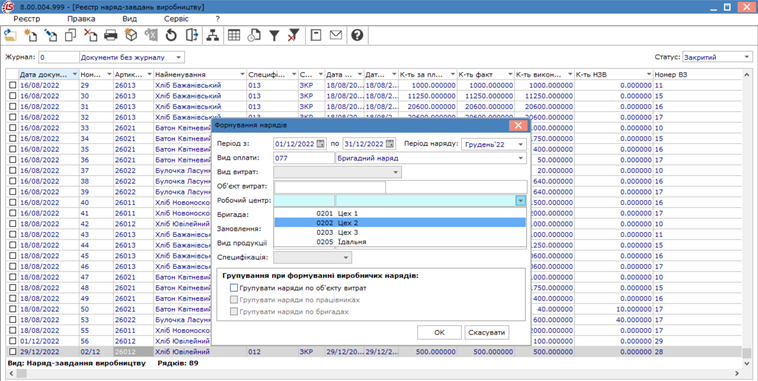Check the row checkbox for document 56
Screen dimensions: 758x381
pos(13,341)
